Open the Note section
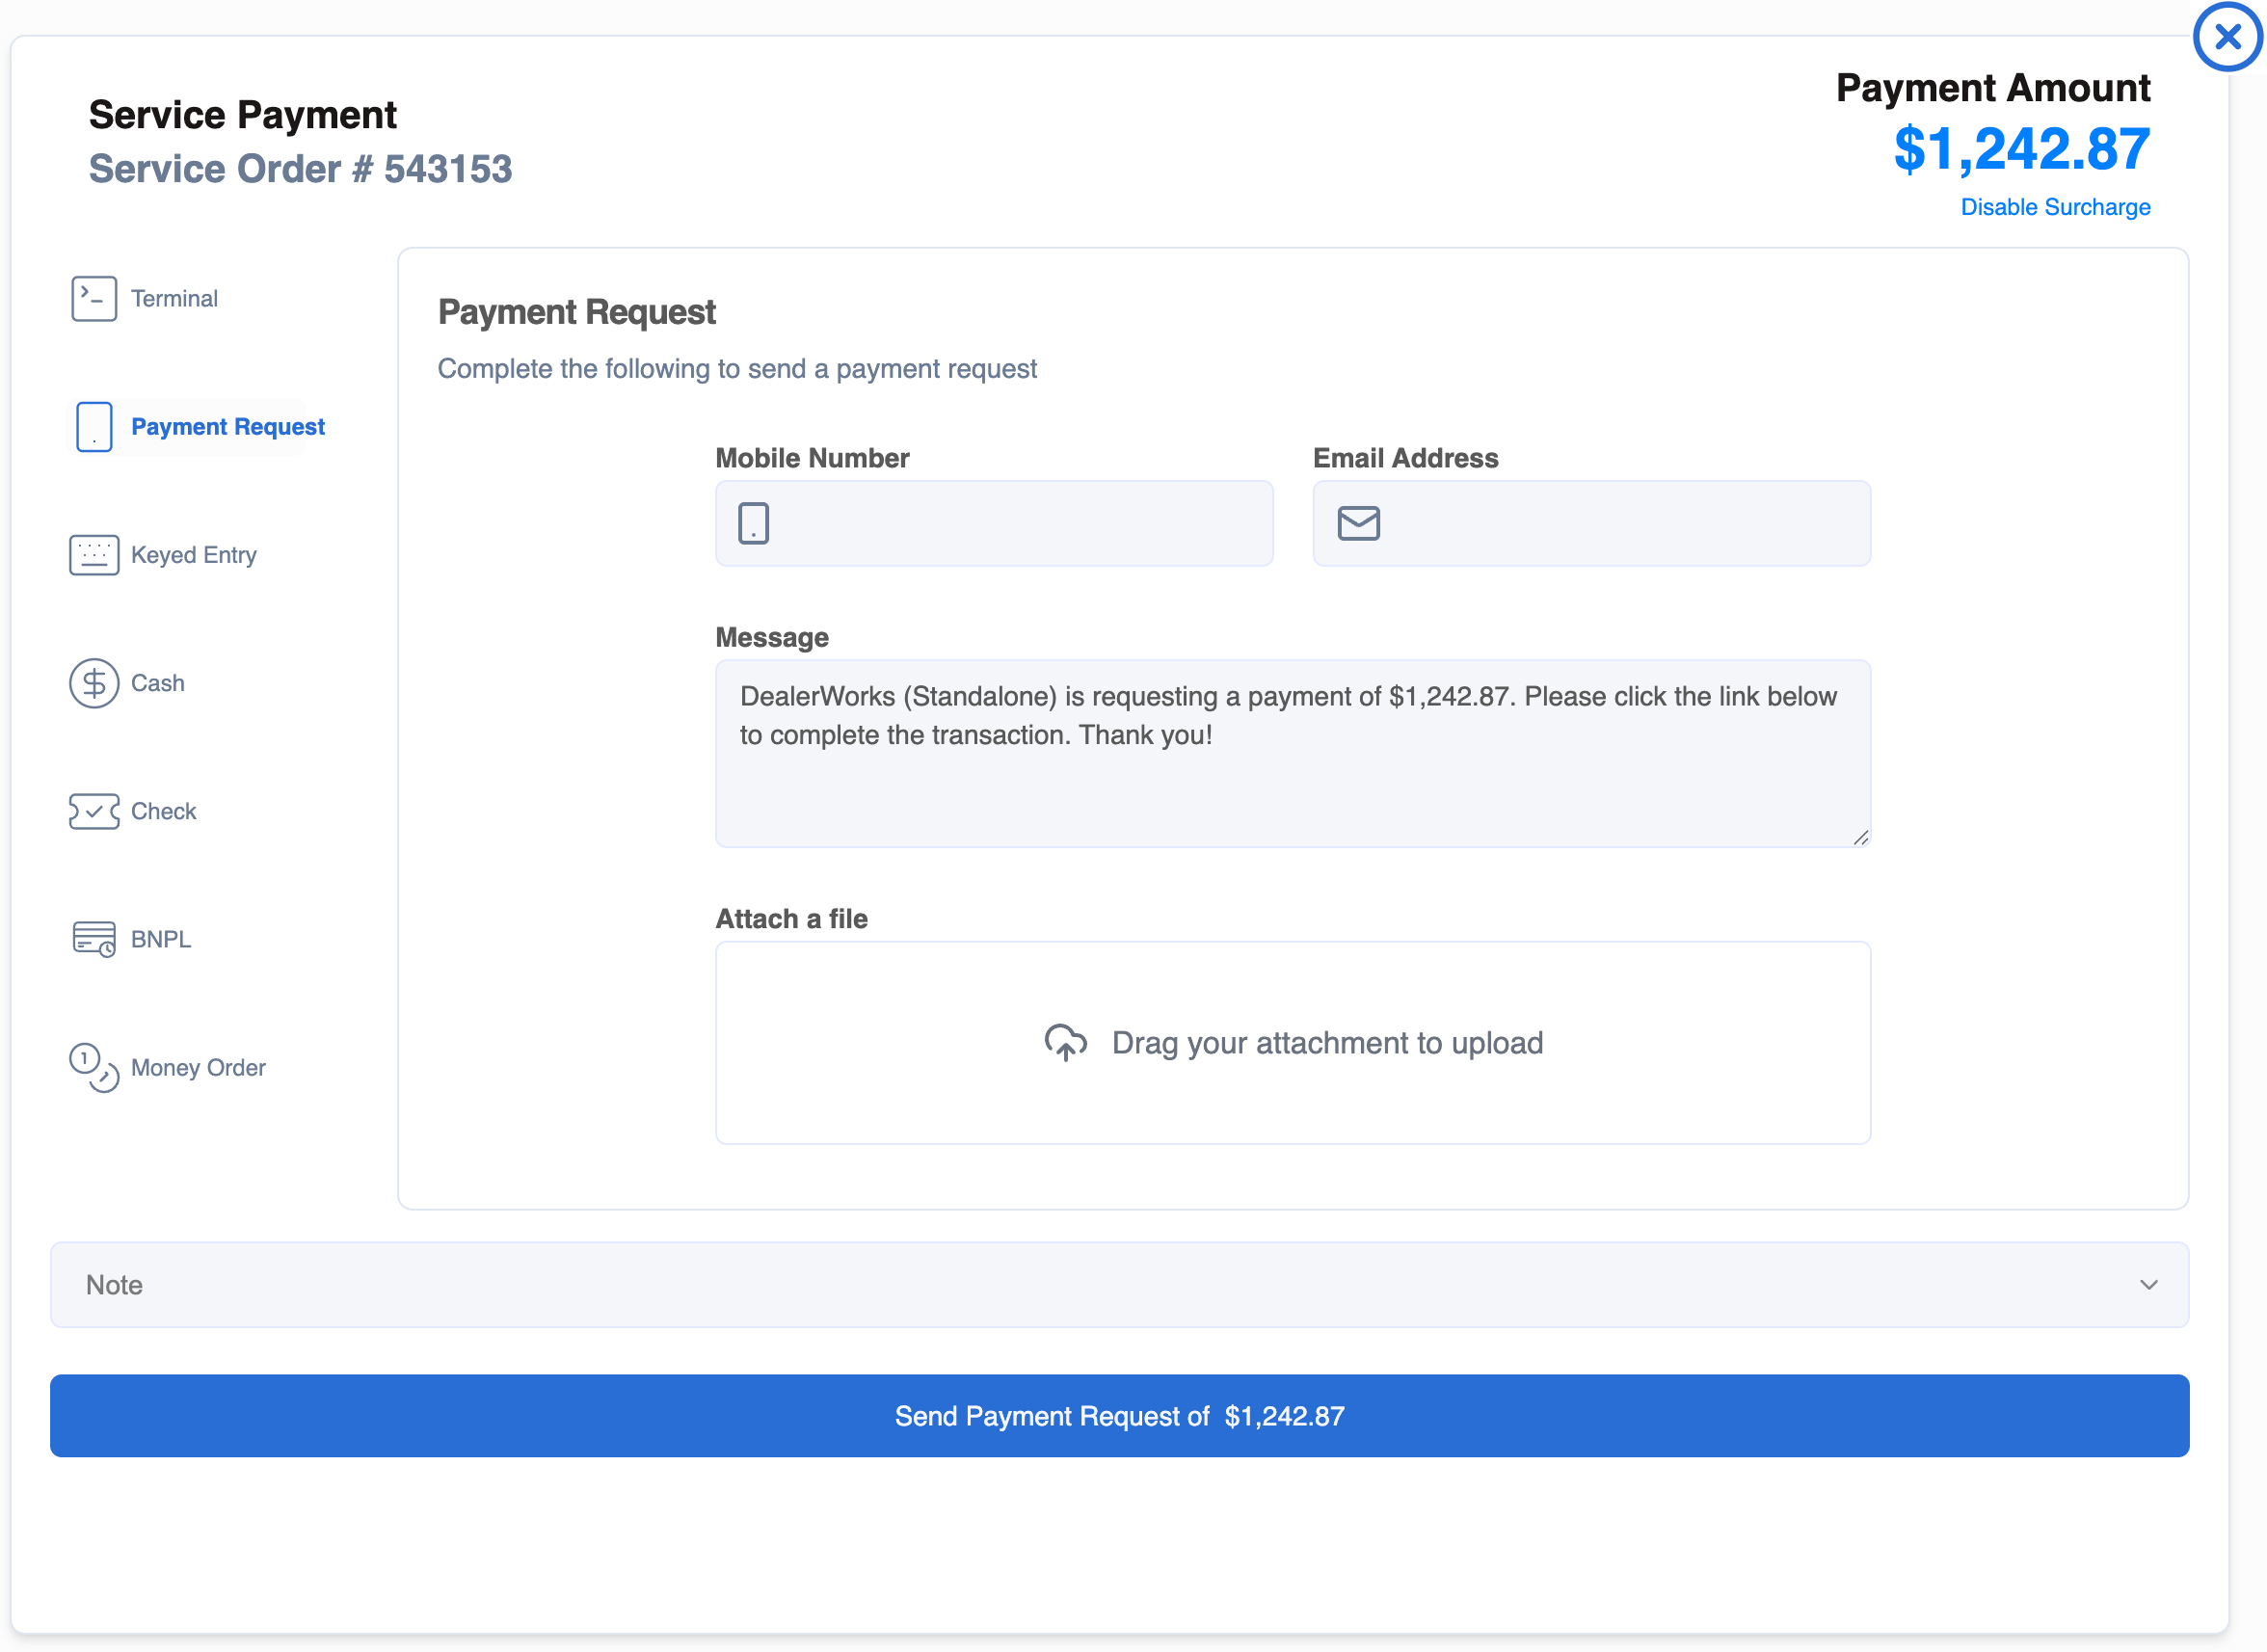 [x=1118, y=1285]
